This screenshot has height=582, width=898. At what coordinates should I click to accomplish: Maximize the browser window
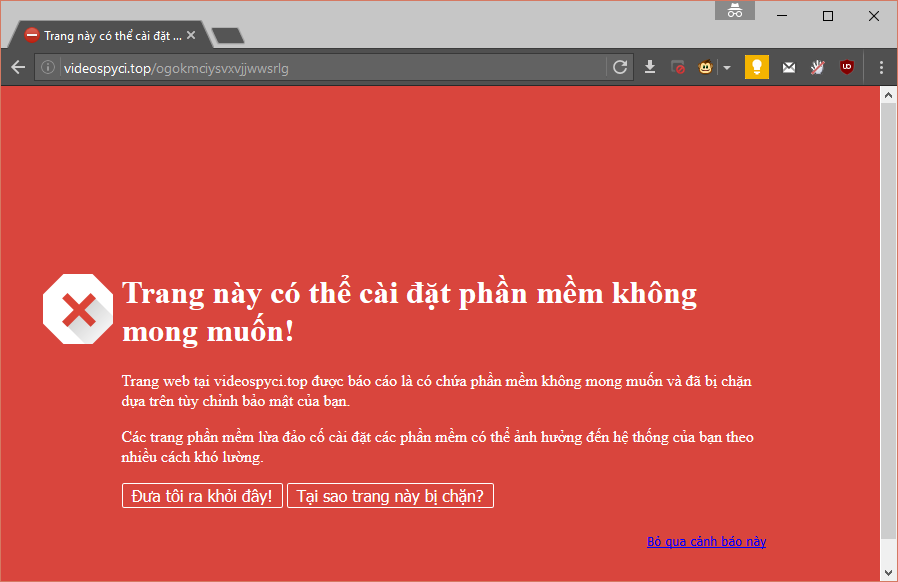coord(828,15)
